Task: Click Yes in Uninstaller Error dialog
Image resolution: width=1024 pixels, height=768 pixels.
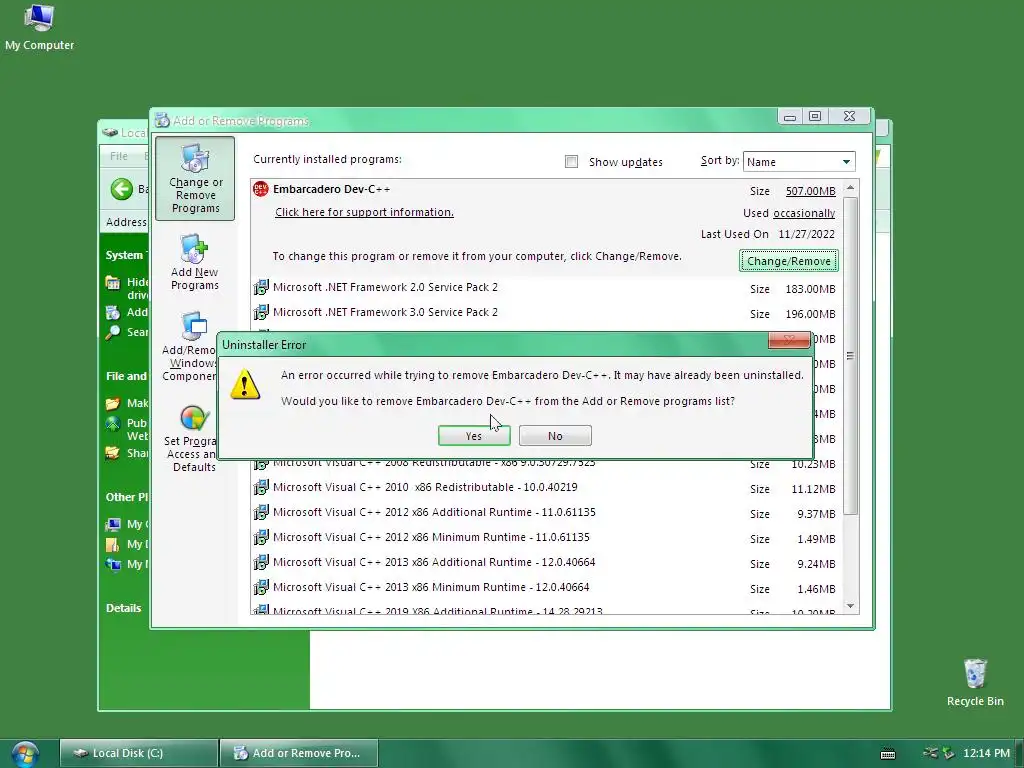Action: click(474, 436)
